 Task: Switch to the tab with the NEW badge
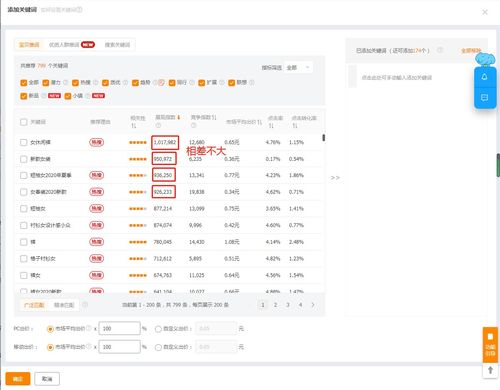tap(72, 45)
